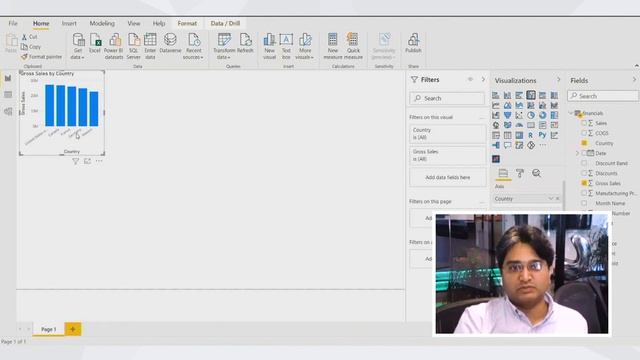Check the Sales field checkbox

point(584,123)
